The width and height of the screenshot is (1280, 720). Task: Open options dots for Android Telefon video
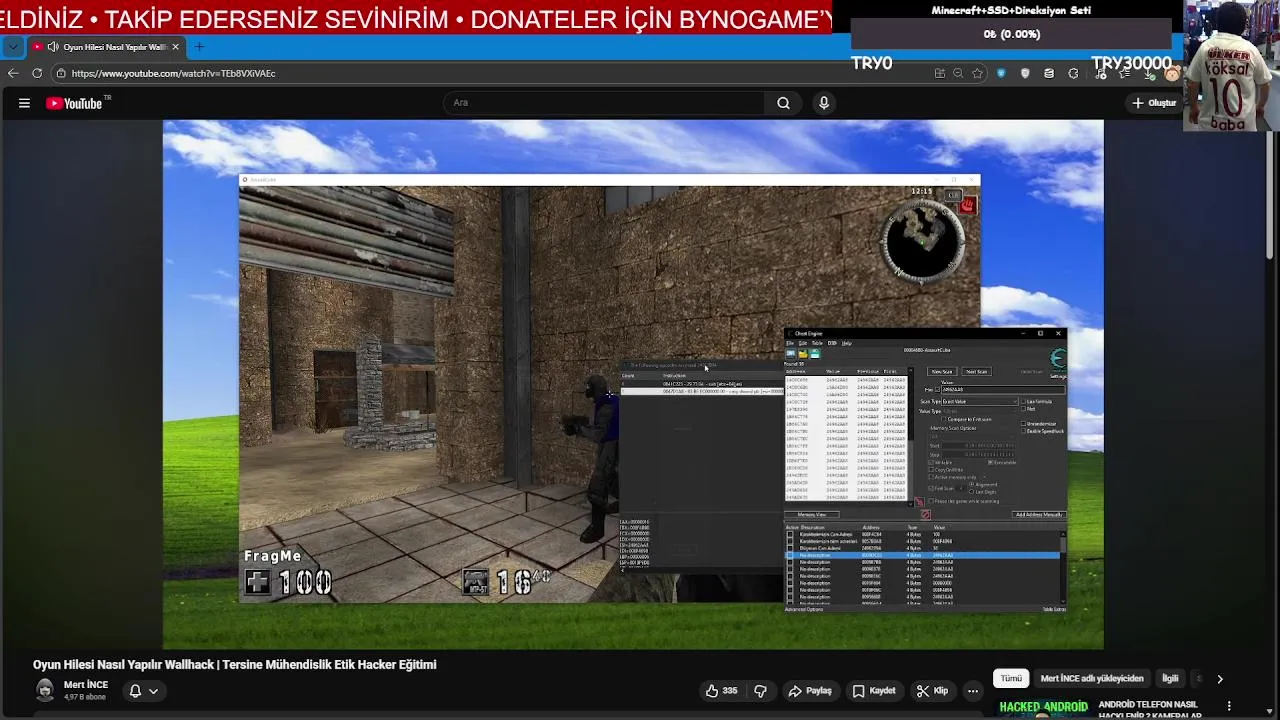[1229, 706]
